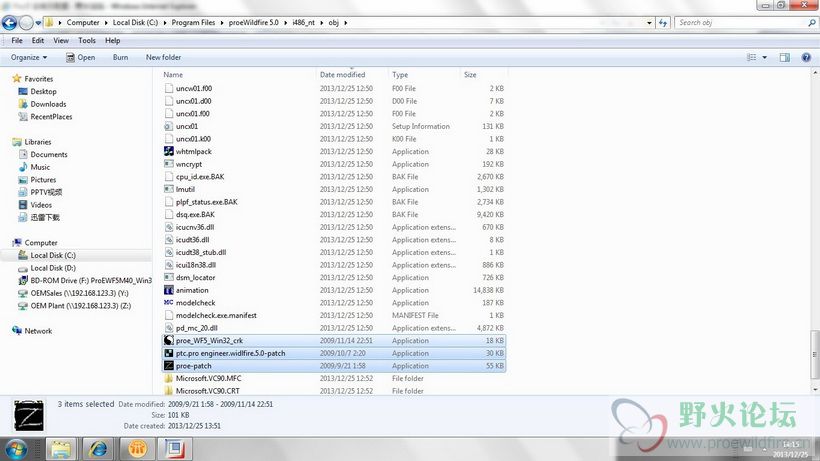Click the ptc.pro engineer.wildfire.5.0-patch icon
This screenshot has height=461, width=820.
(168, 353)
